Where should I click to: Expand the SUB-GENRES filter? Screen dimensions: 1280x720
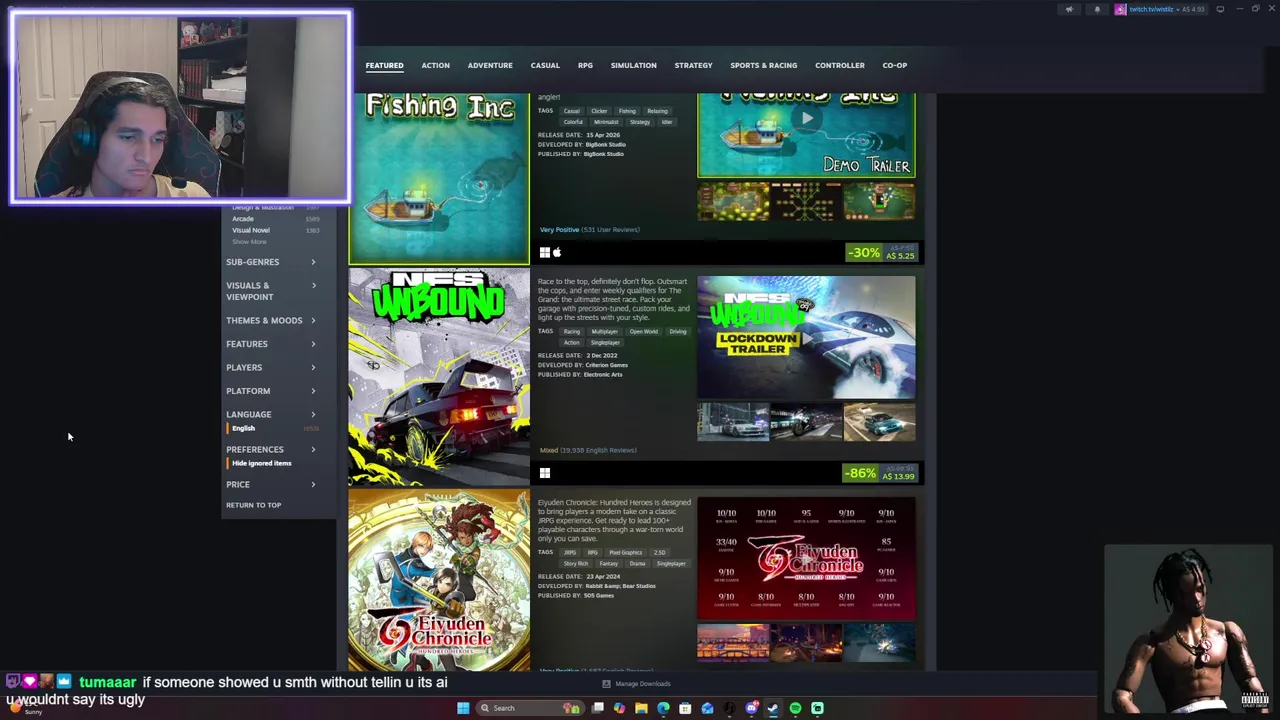[271, 262]
